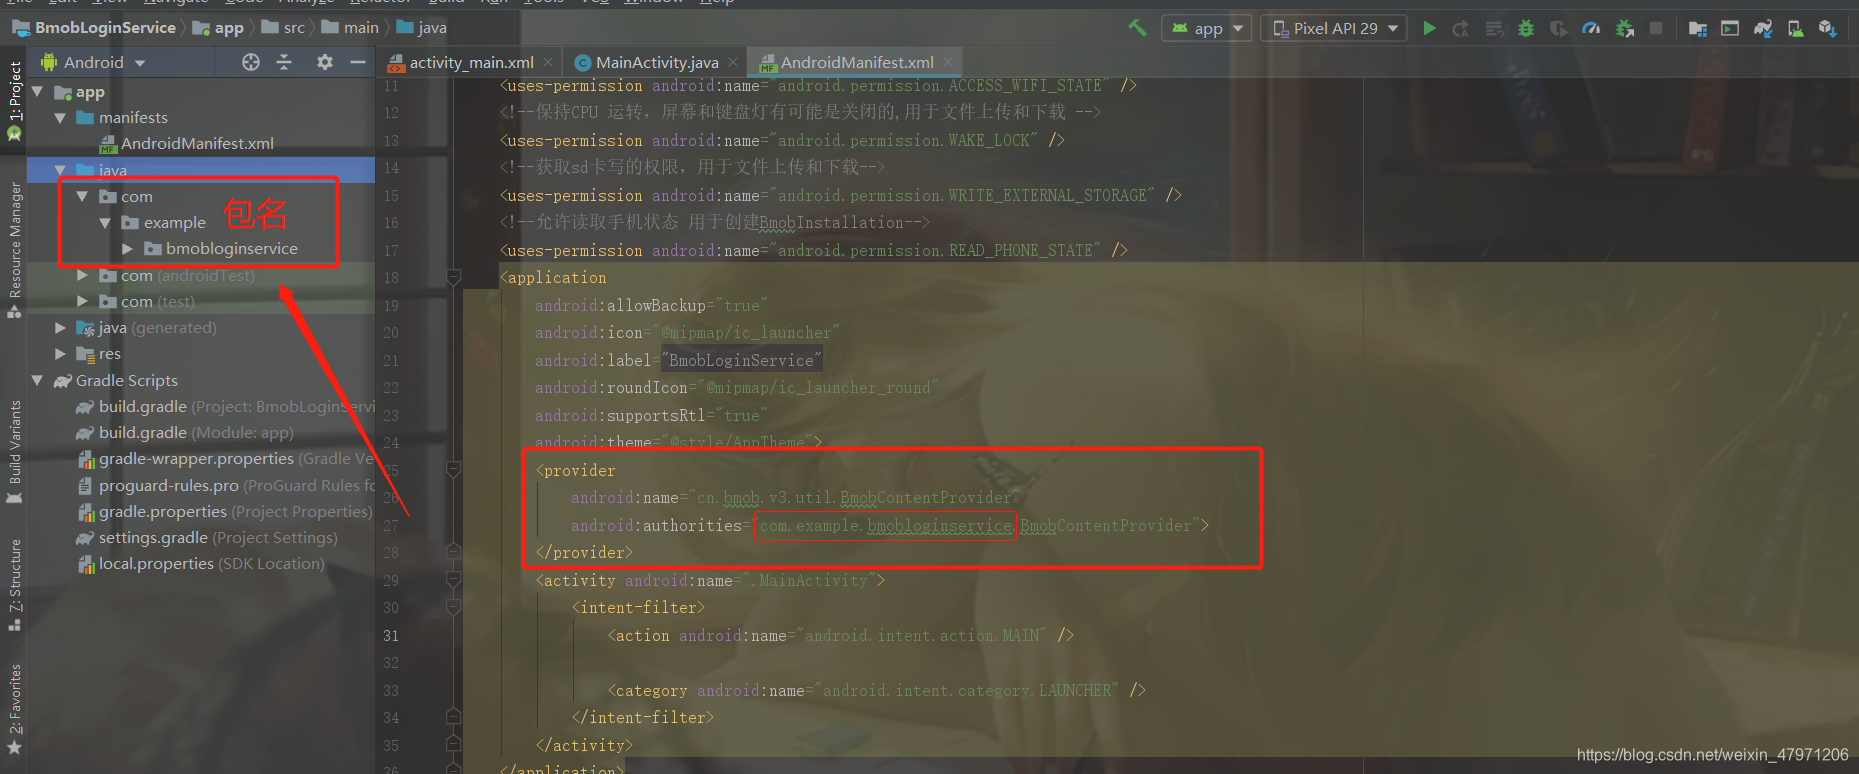The image size is (1859, 774).
Task: Collapse the app module node
Action: tap(38, 92)
